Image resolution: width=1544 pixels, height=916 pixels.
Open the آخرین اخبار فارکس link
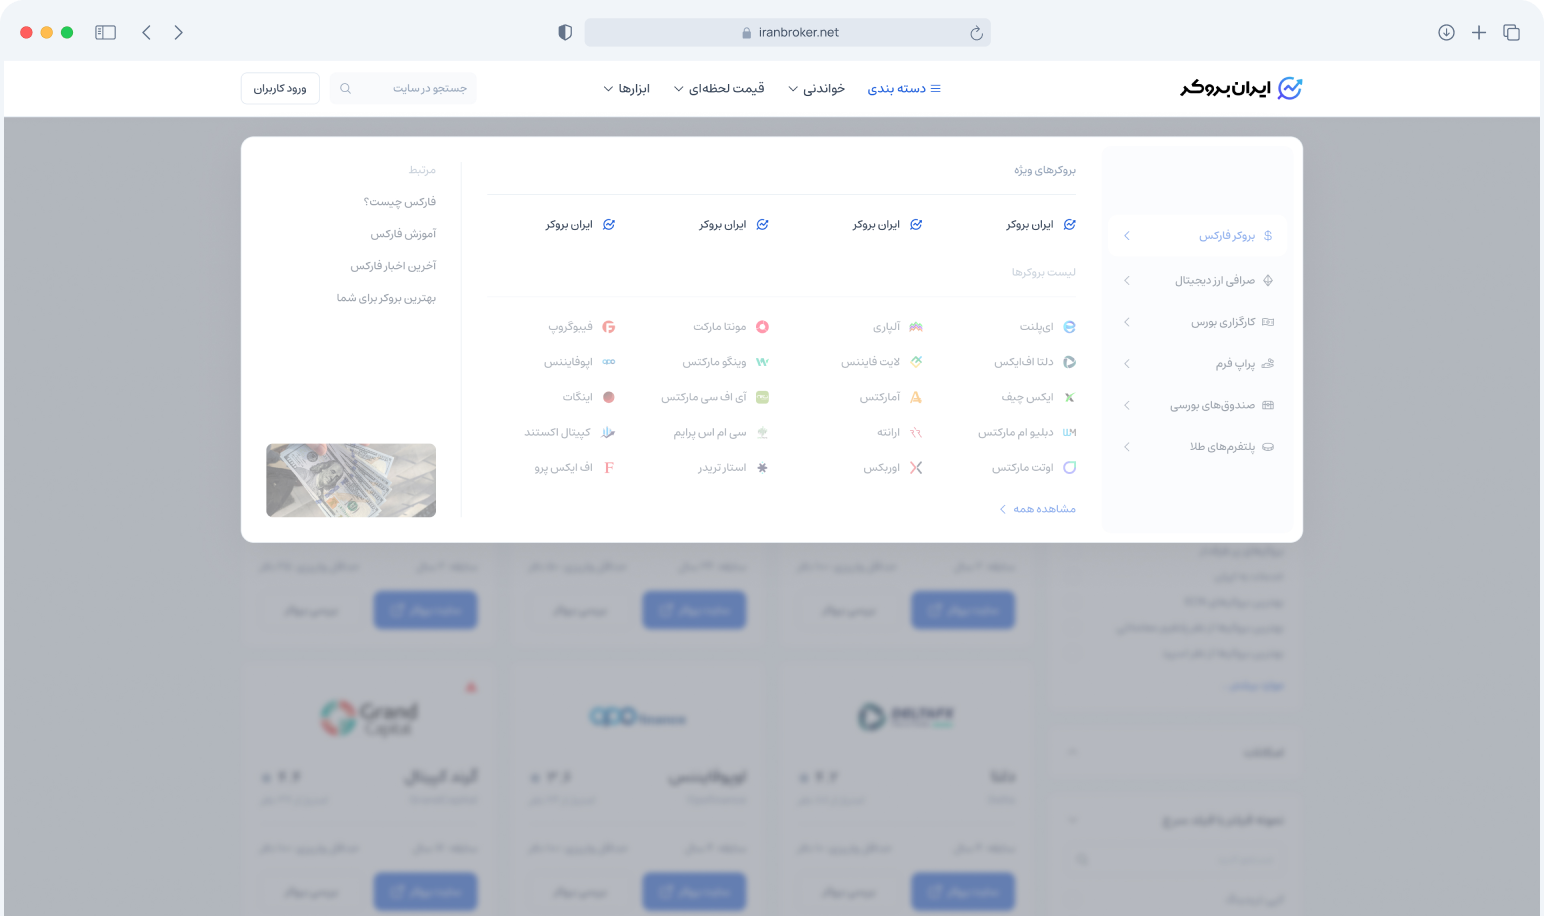(x=393, y=266)
